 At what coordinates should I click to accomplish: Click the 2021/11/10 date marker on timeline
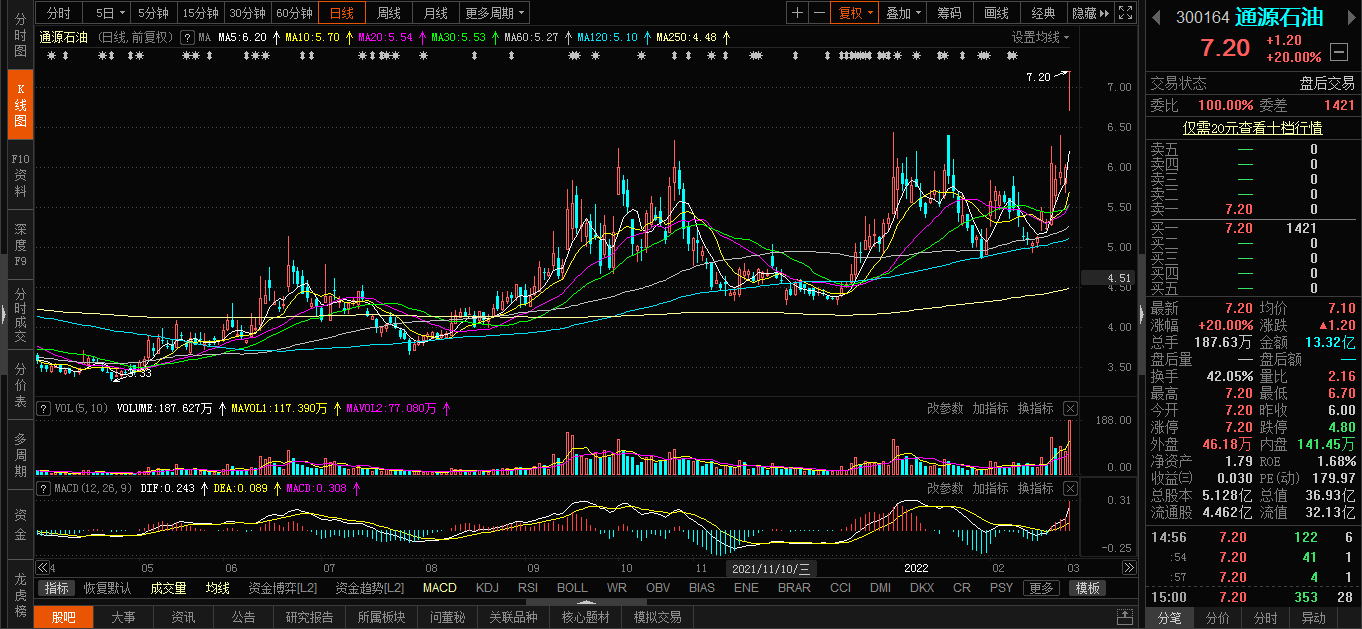click(771, 567)
